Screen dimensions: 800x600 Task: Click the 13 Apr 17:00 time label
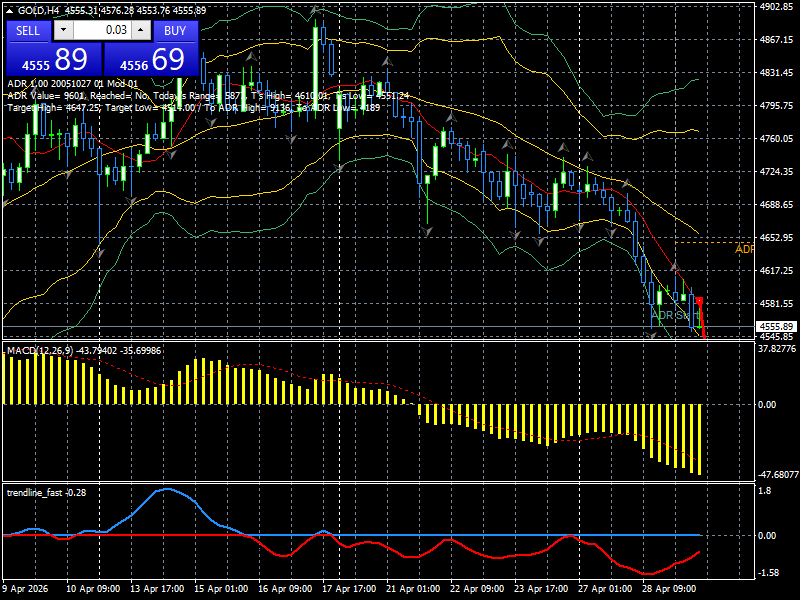click(157, 589)
